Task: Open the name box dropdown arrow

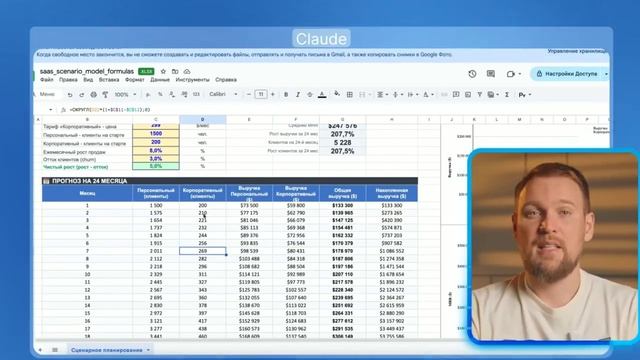Action: click(x=51, y=110)
